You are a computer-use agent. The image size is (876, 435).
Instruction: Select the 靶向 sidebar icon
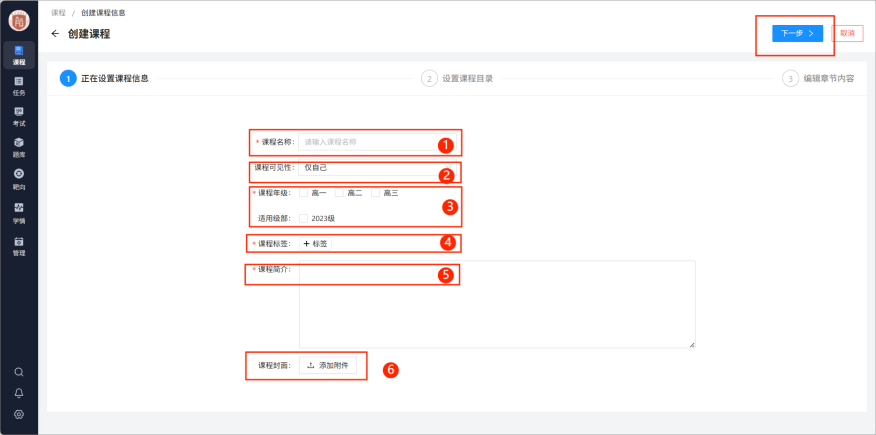pyautogui.click(x=19, y=179)
